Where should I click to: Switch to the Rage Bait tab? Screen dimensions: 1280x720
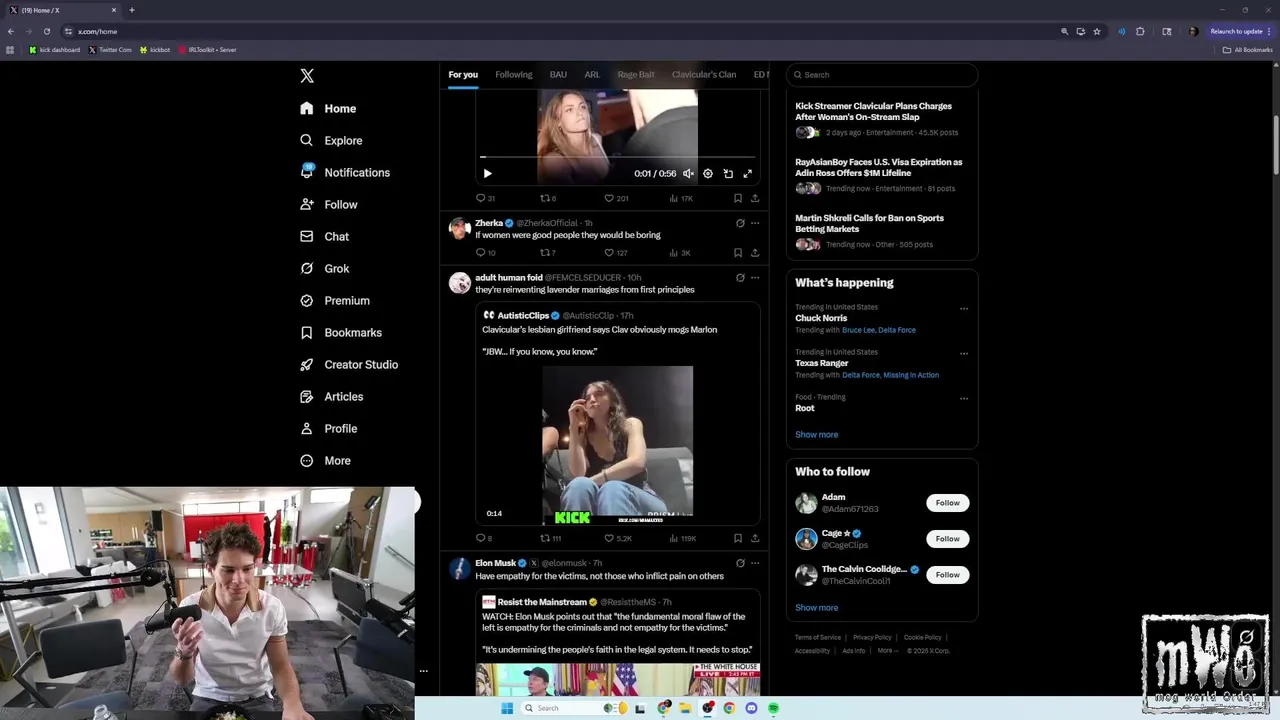pos(636,75)
